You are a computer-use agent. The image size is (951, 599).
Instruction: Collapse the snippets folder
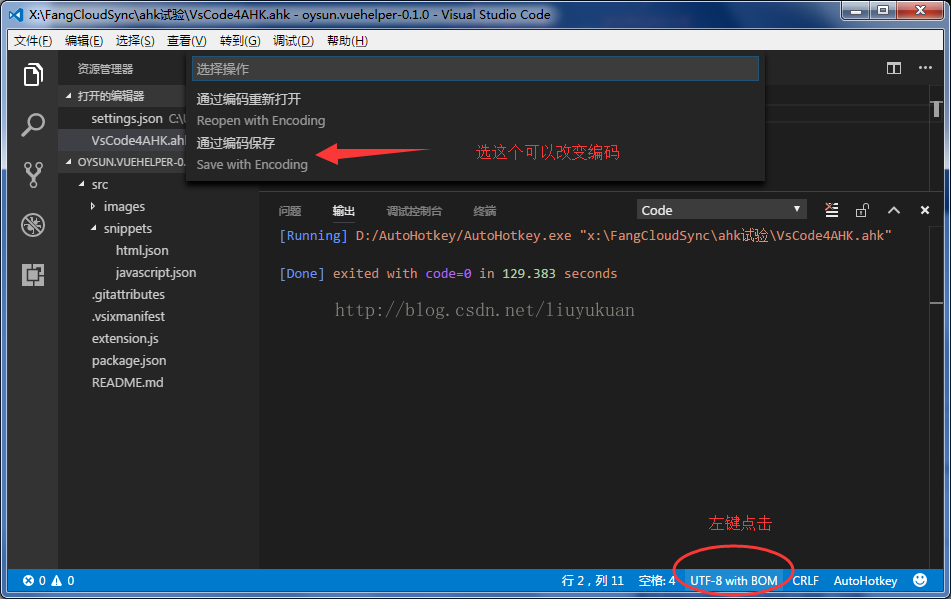(x=93, y=228)
